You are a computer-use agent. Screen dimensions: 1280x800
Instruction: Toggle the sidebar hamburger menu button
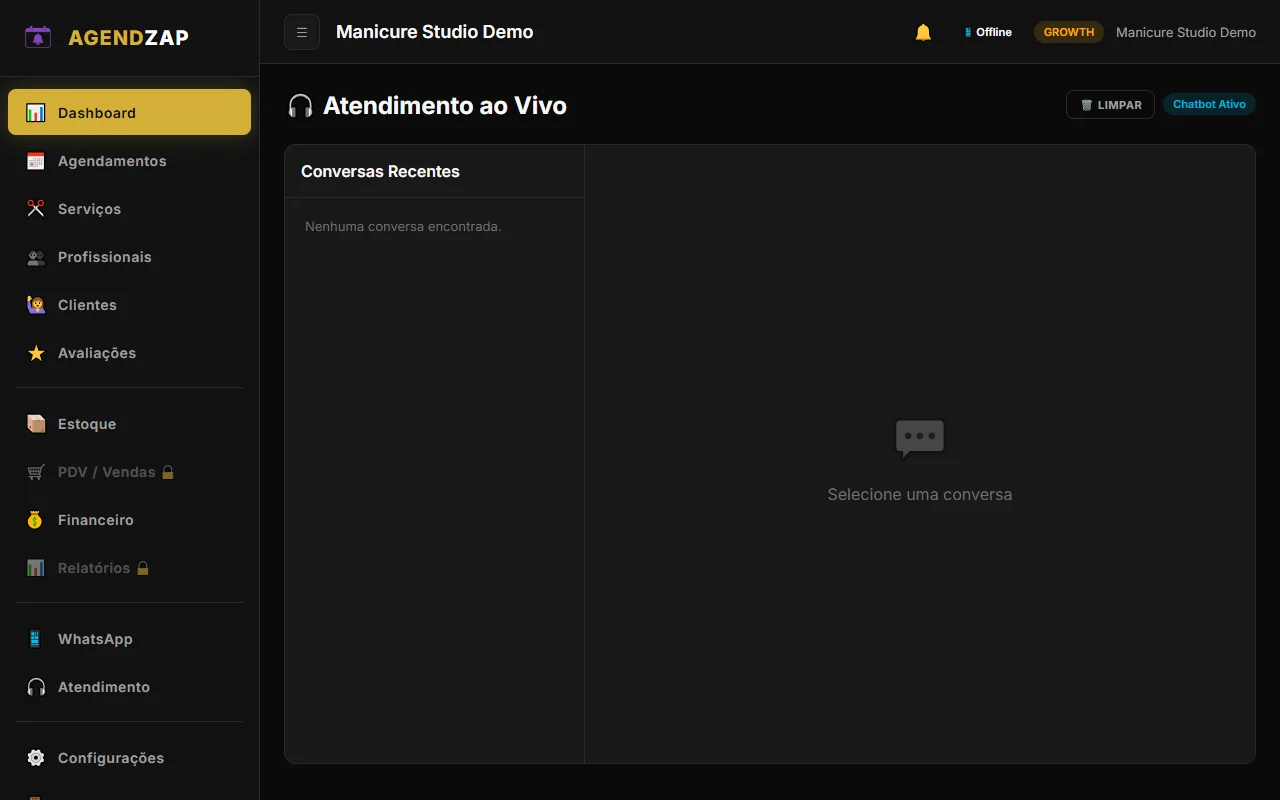(x=302, y=32)
